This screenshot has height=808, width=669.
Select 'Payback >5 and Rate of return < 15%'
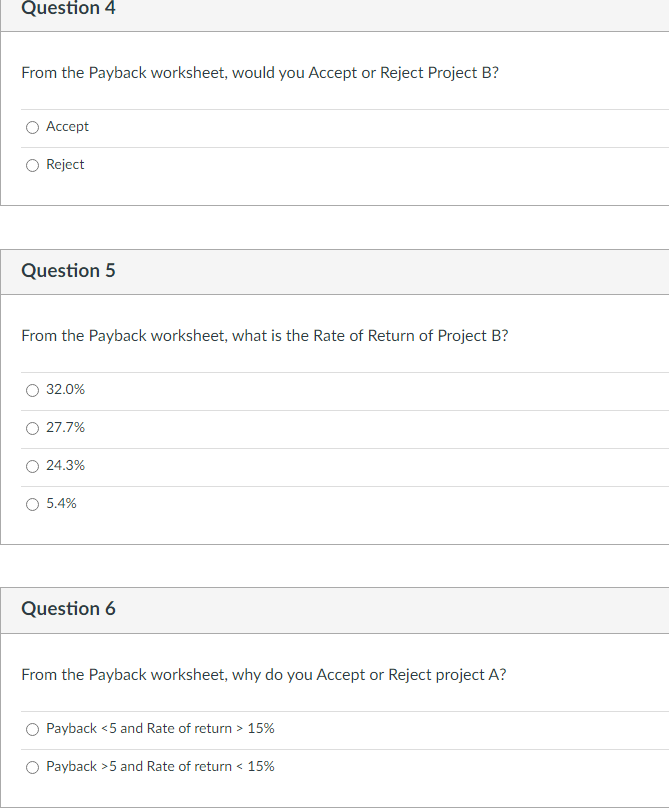32,767
